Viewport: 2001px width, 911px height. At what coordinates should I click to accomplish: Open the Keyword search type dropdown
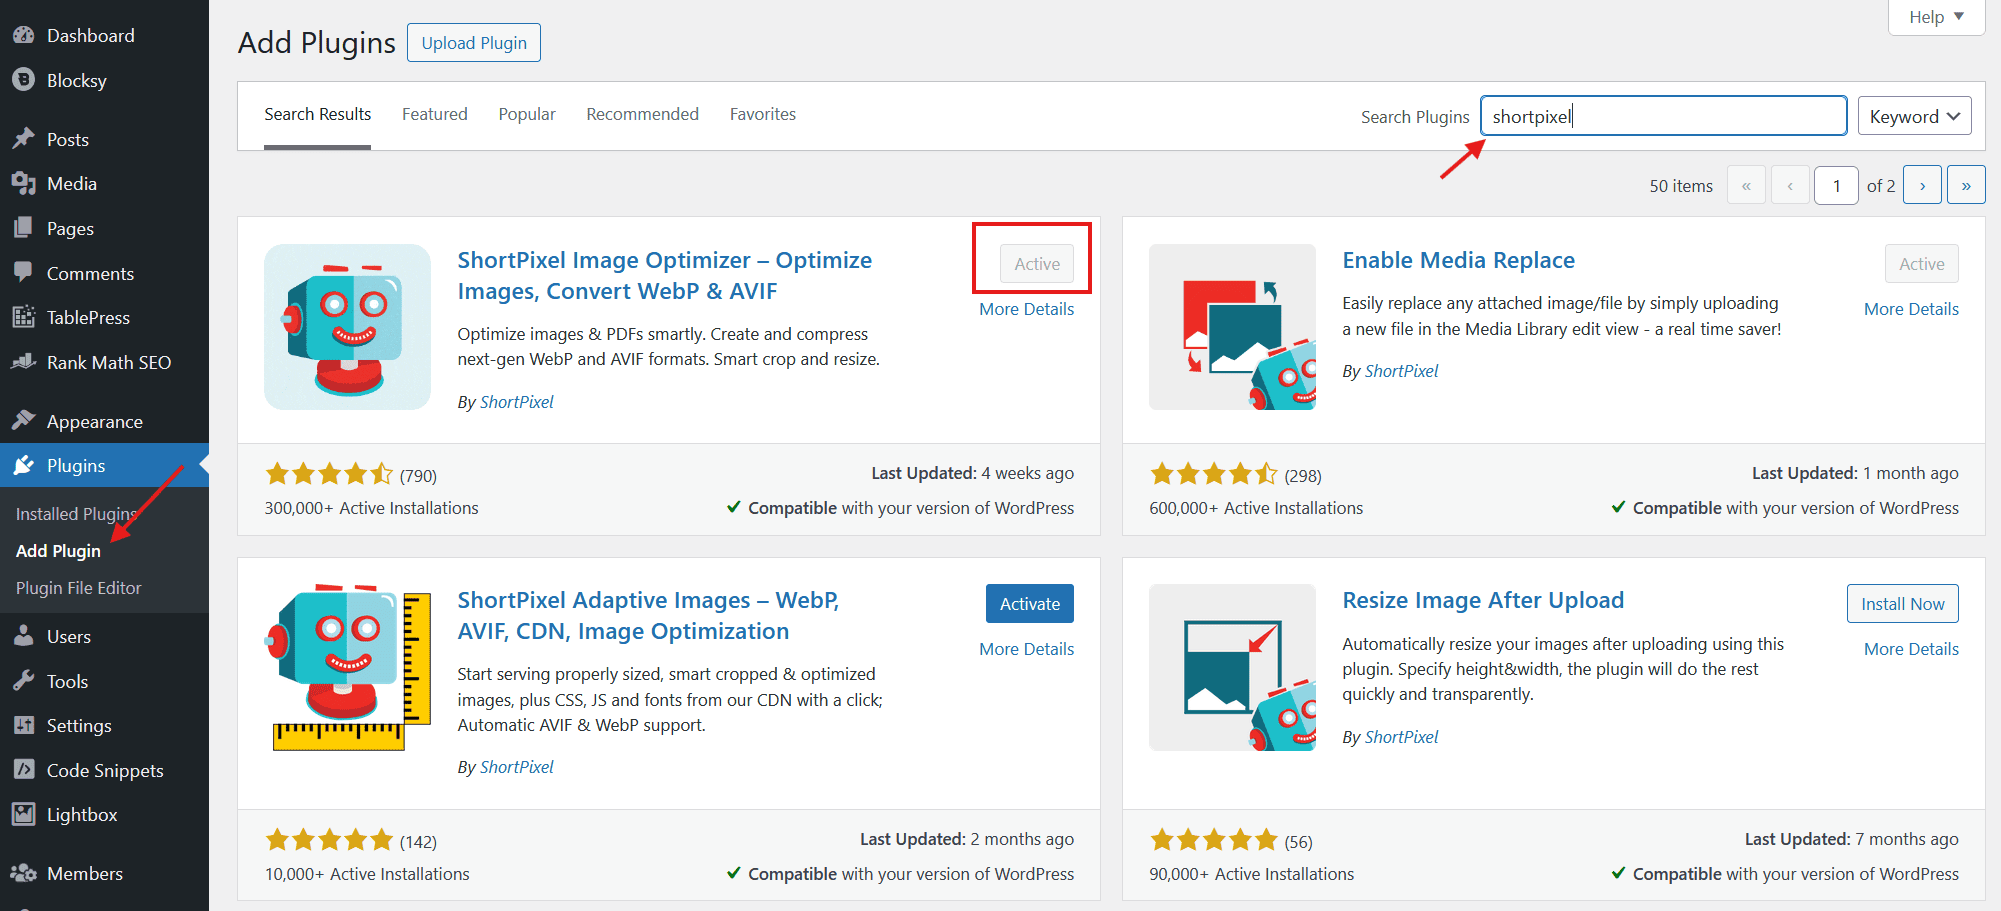[1913, 117]
